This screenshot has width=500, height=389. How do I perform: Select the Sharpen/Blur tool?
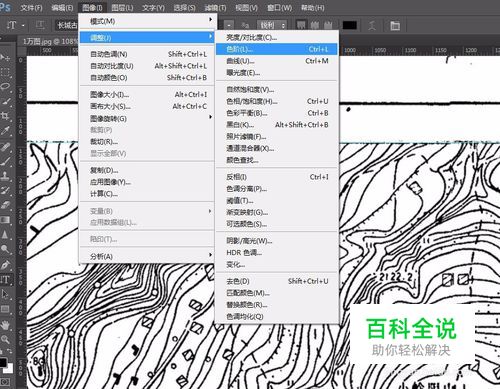point(5,234)
